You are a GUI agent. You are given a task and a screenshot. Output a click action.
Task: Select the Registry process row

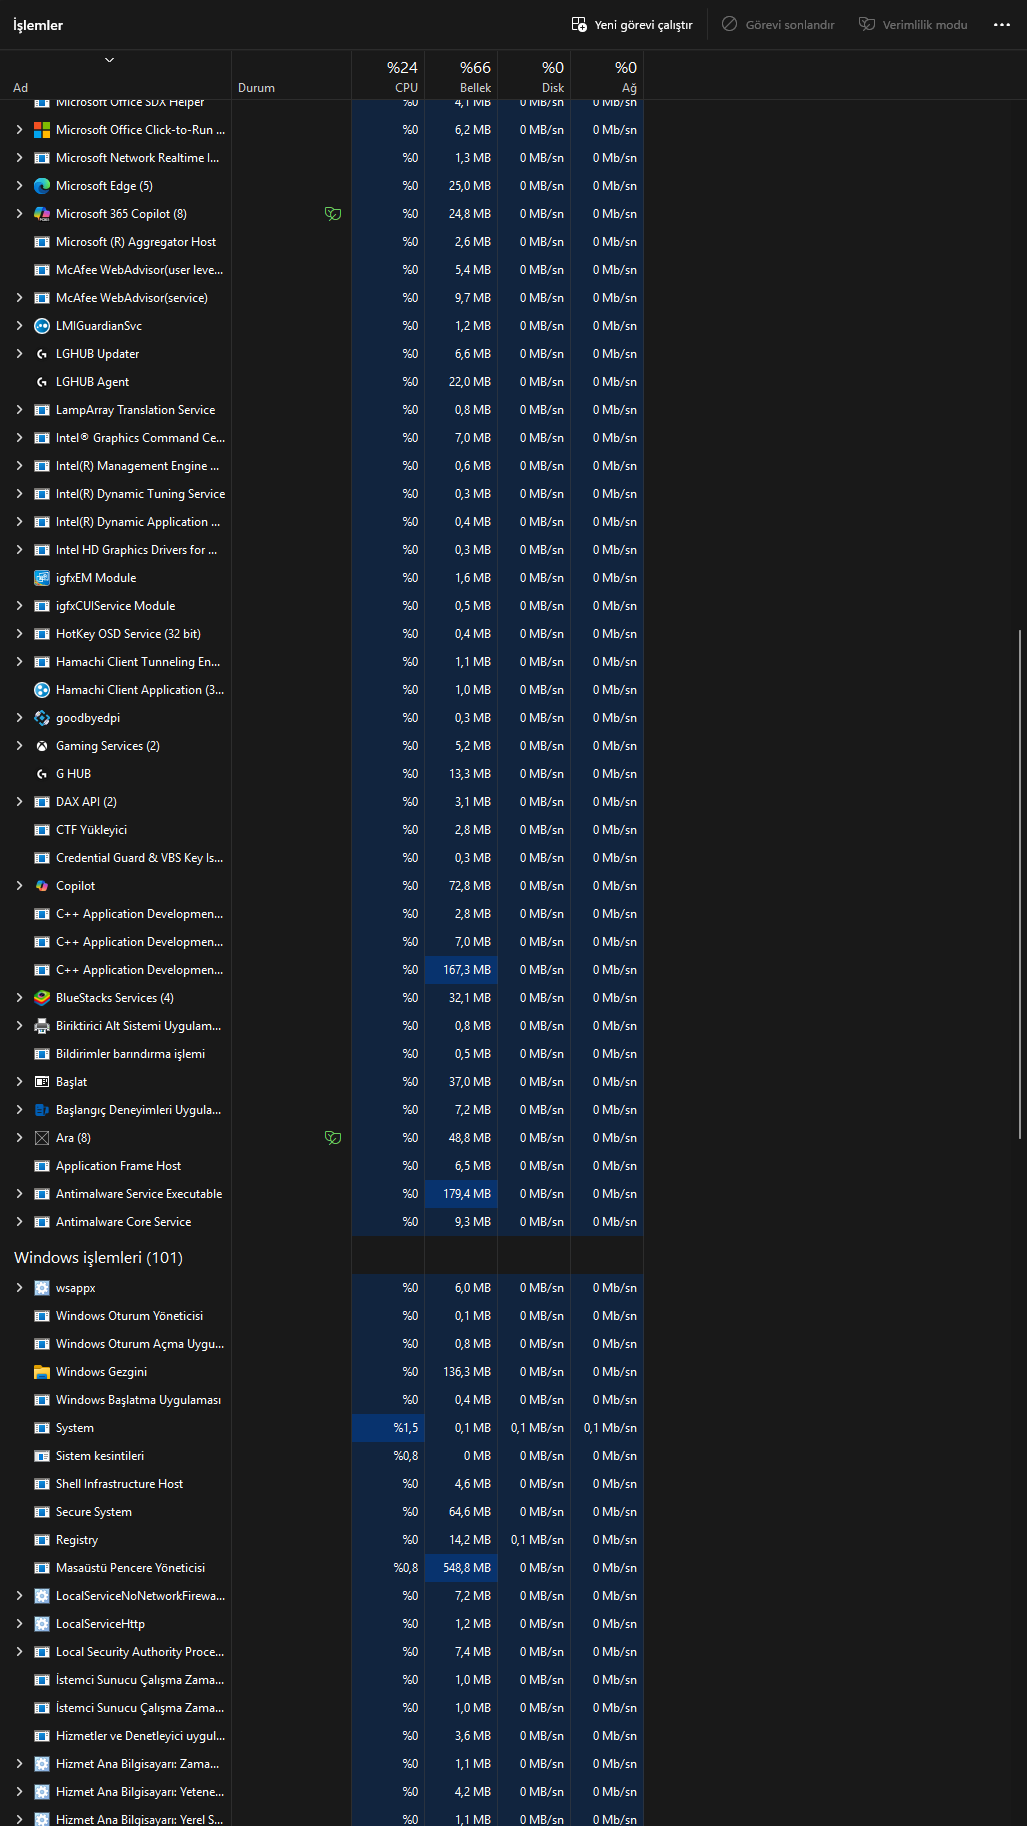coord(322,1540)
